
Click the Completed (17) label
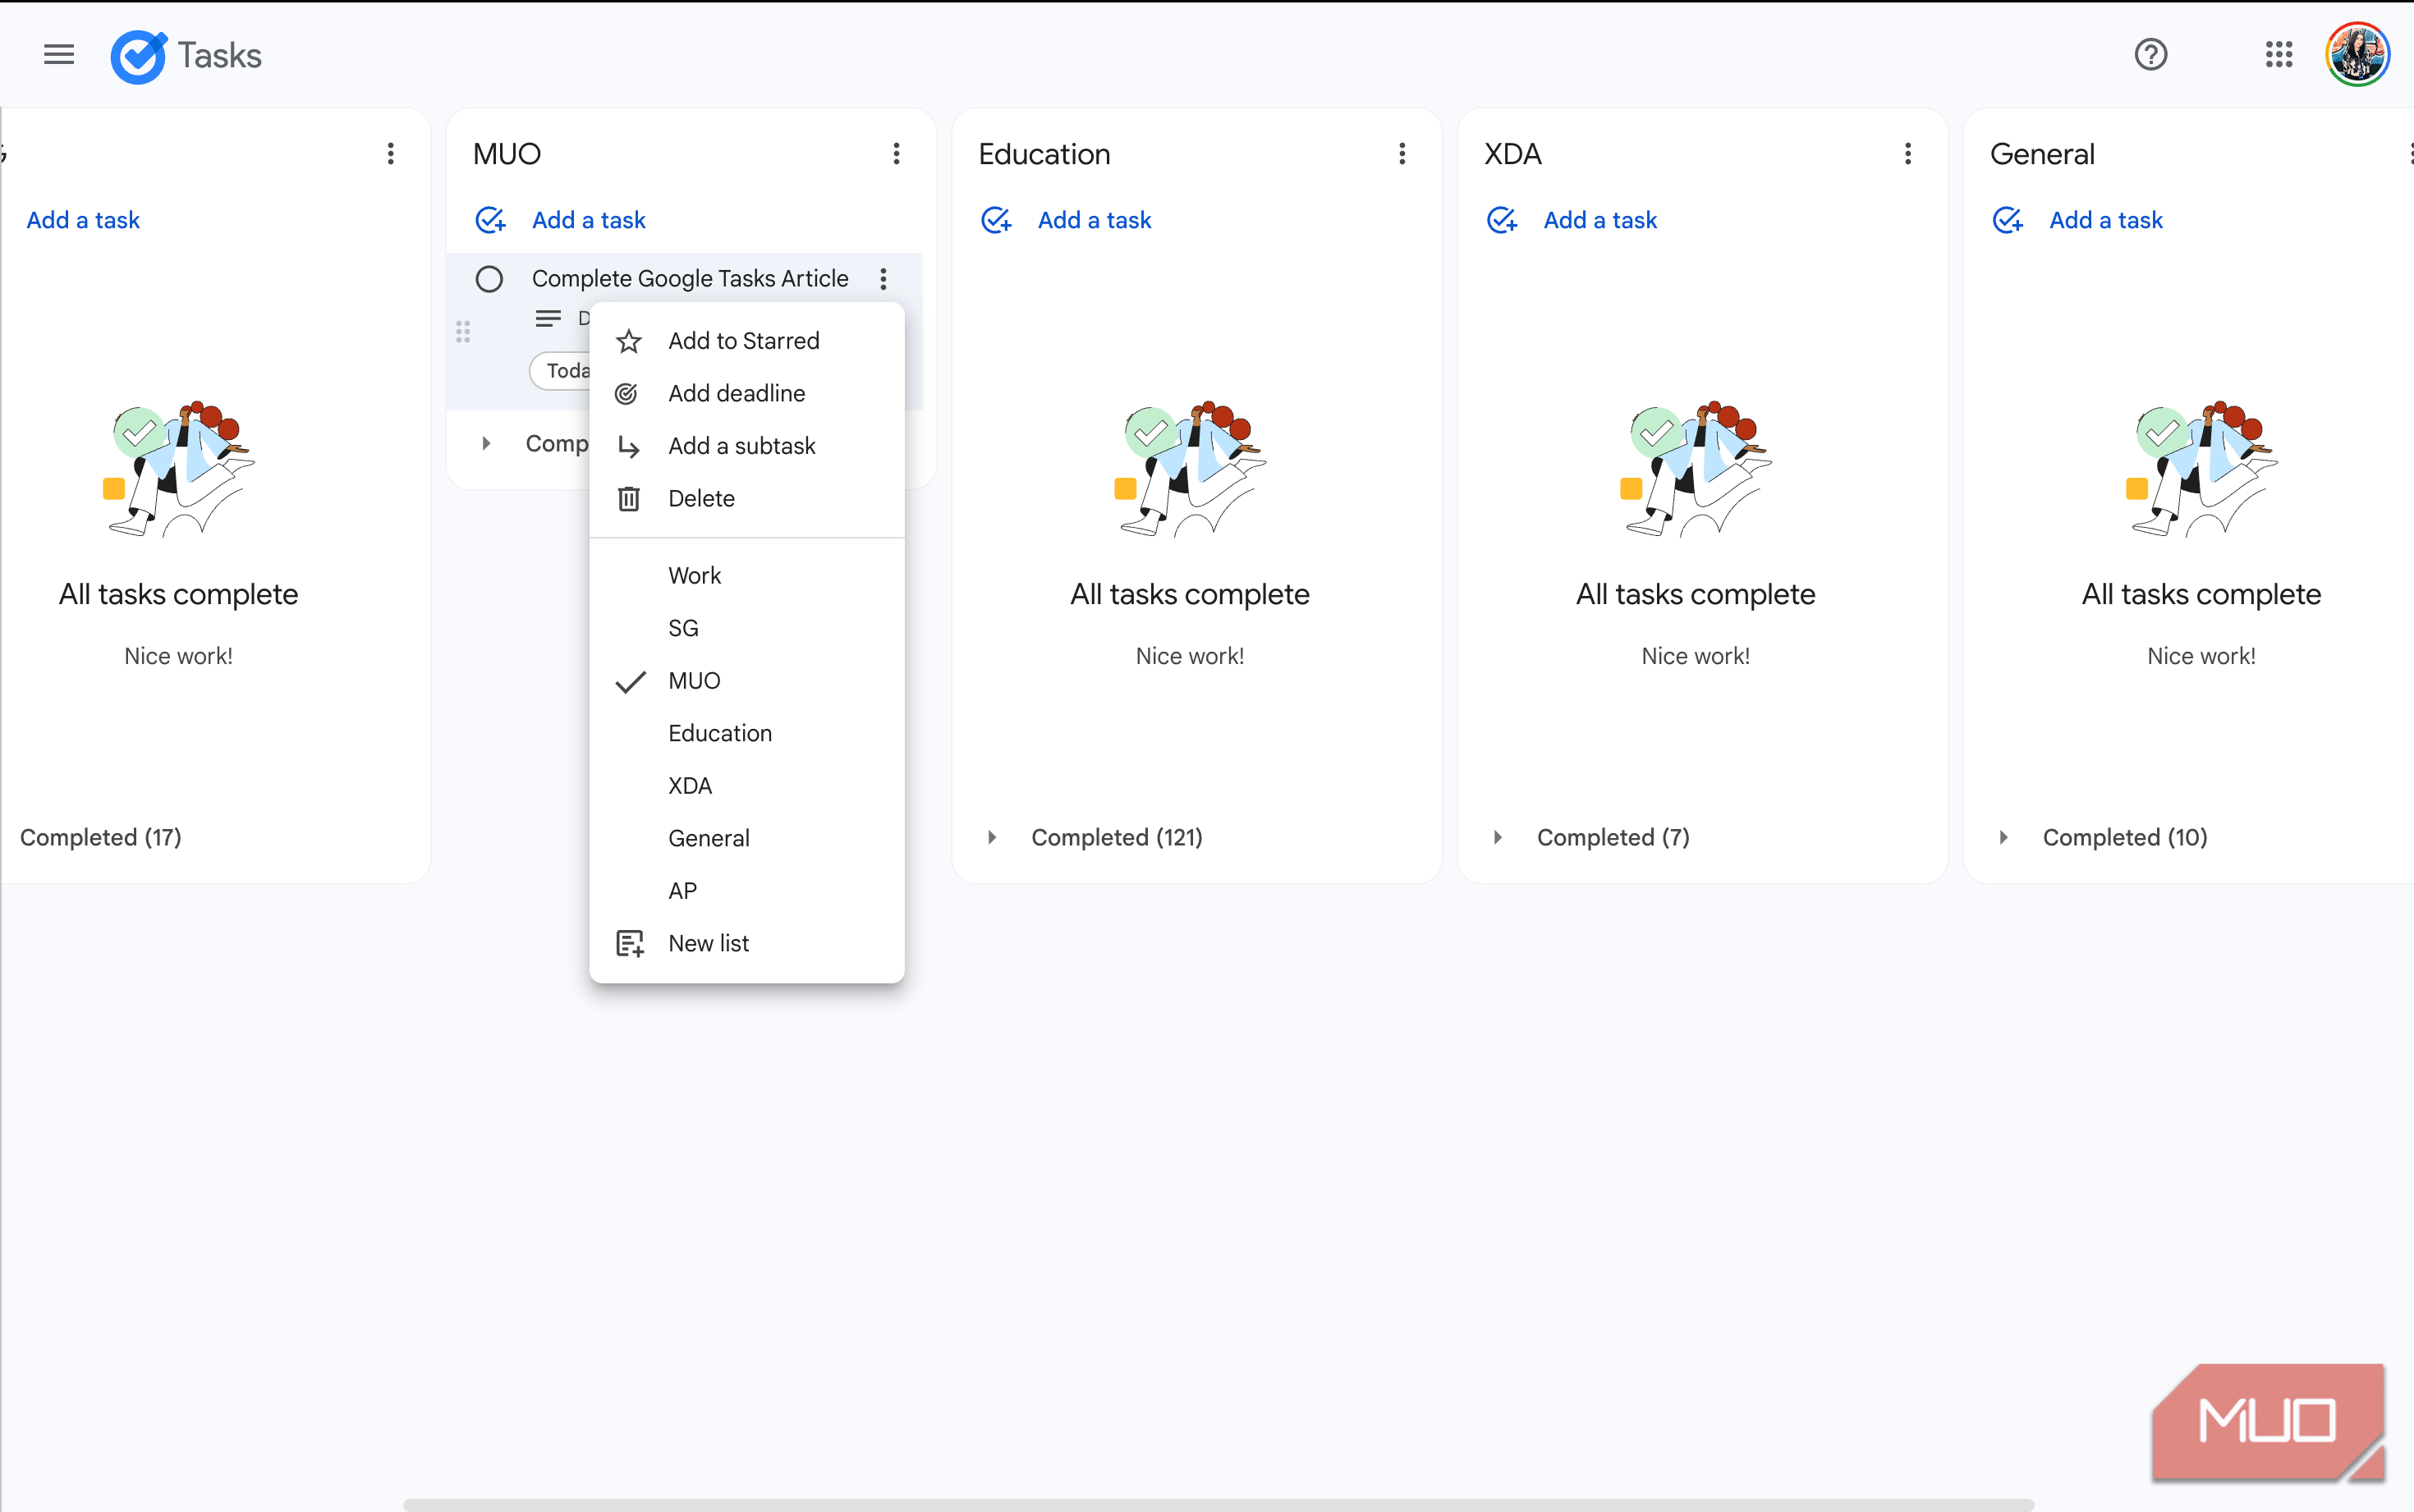(101, 837)
